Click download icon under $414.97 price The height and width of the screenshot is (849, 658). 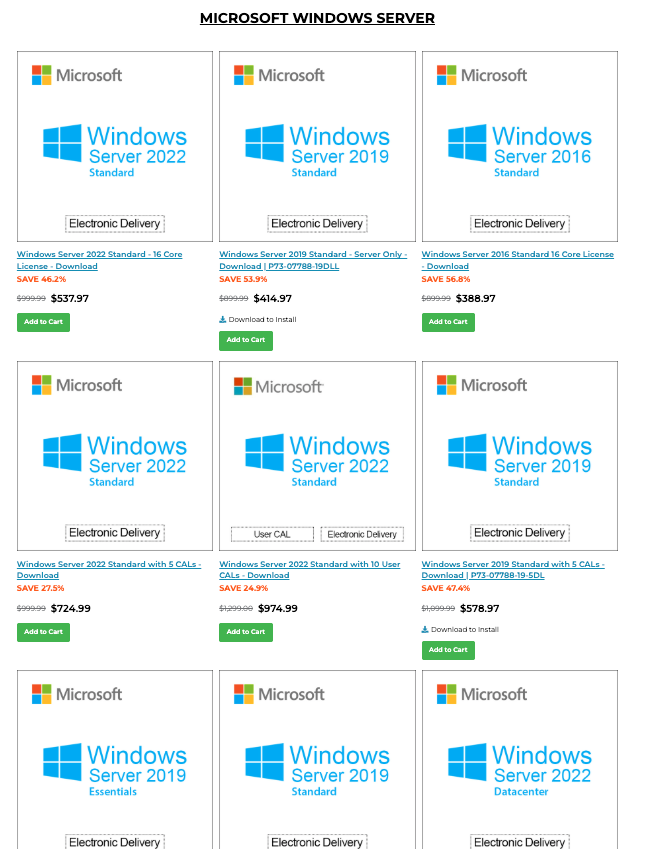223,319
